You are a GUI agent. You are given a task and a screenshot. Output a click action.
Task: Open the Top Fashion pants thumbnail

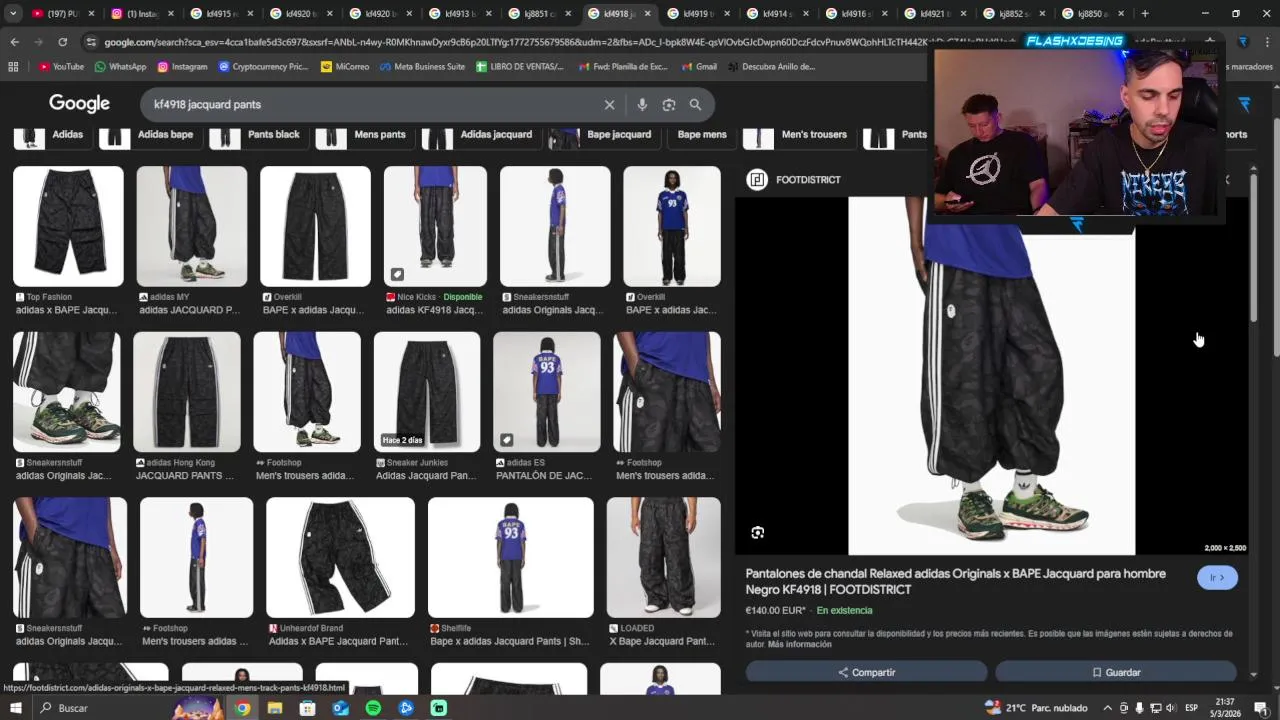68,226
